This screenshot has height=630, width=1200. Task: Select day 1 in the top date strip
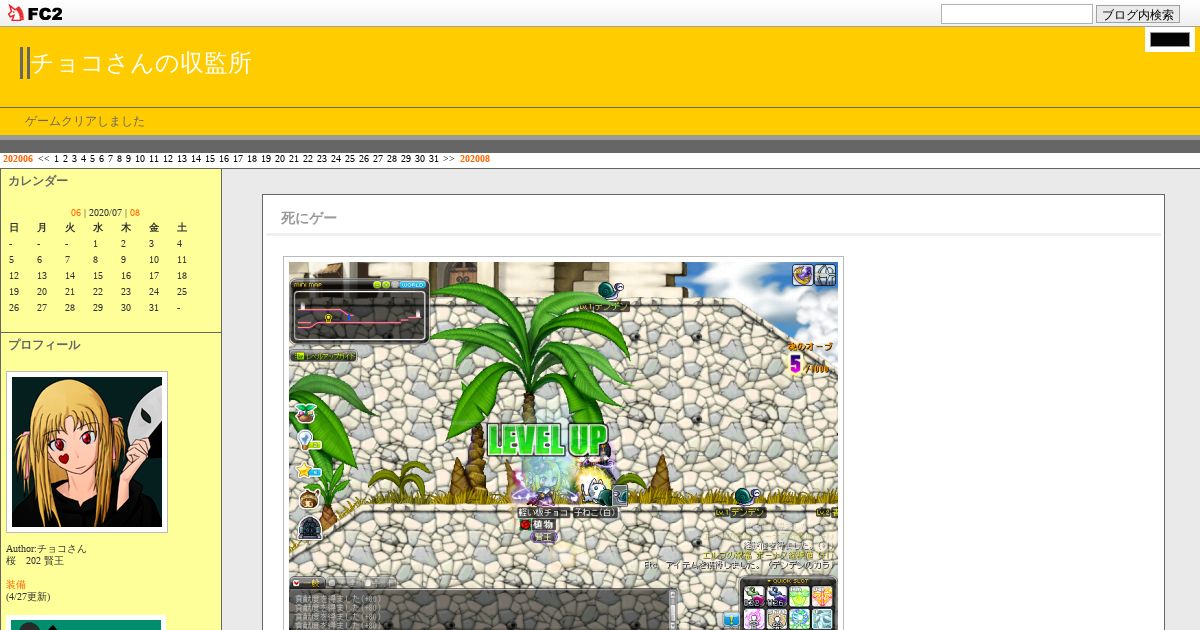point(57,159)
